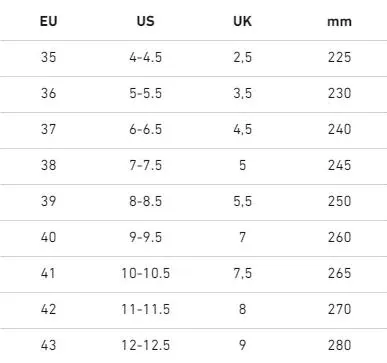Click the UK column header
387x363 pixels.
coord(242,21)
